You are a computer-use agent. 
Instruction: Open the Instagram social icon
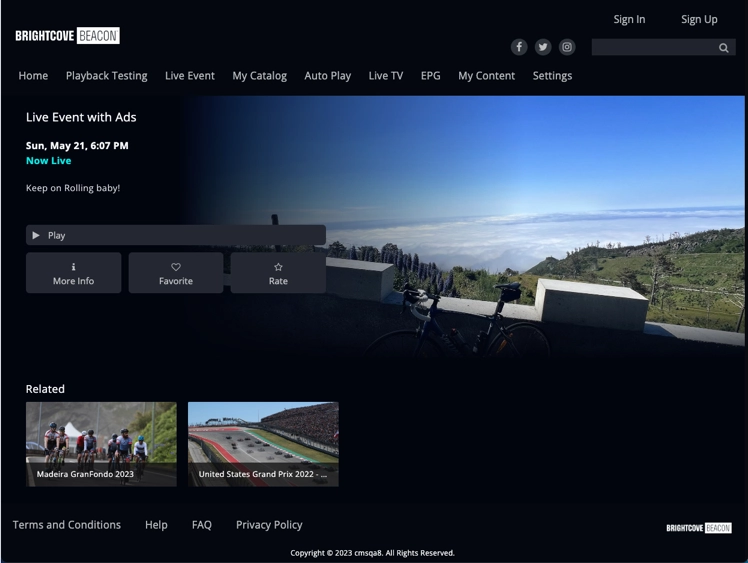(x=567, y=47)
